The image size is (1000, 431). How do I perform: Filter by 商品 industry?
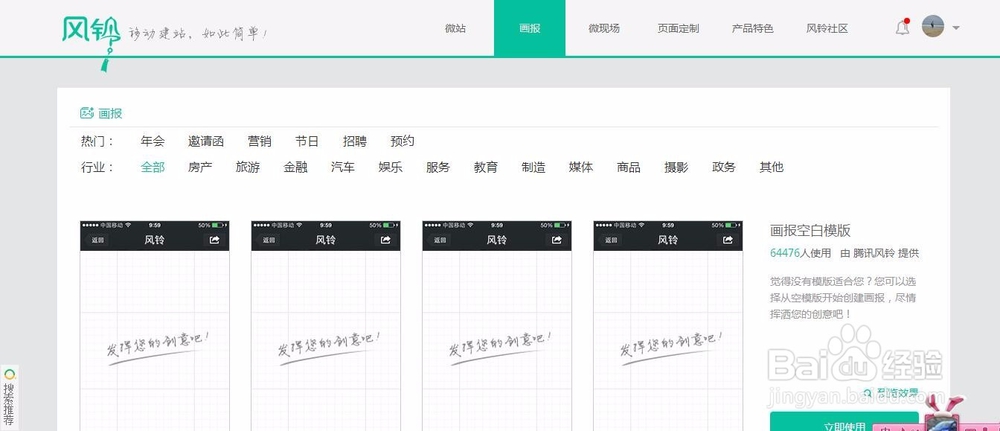(x=628, y=167)
